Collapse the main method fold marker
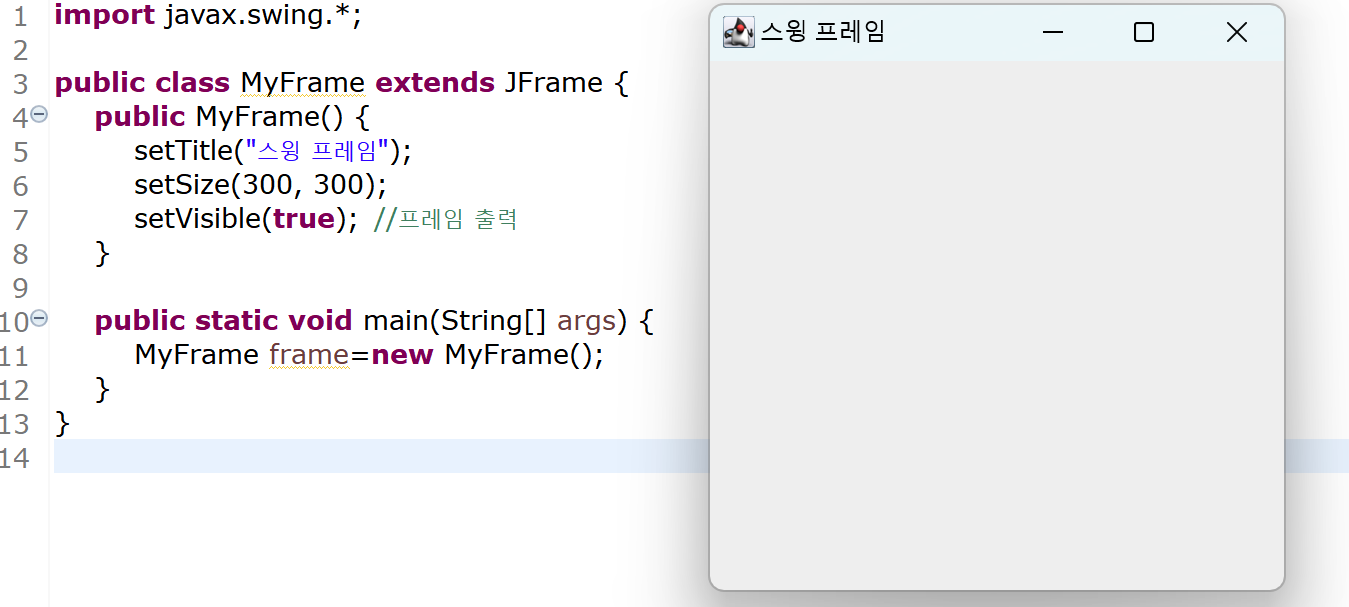 tap(39, 318)
